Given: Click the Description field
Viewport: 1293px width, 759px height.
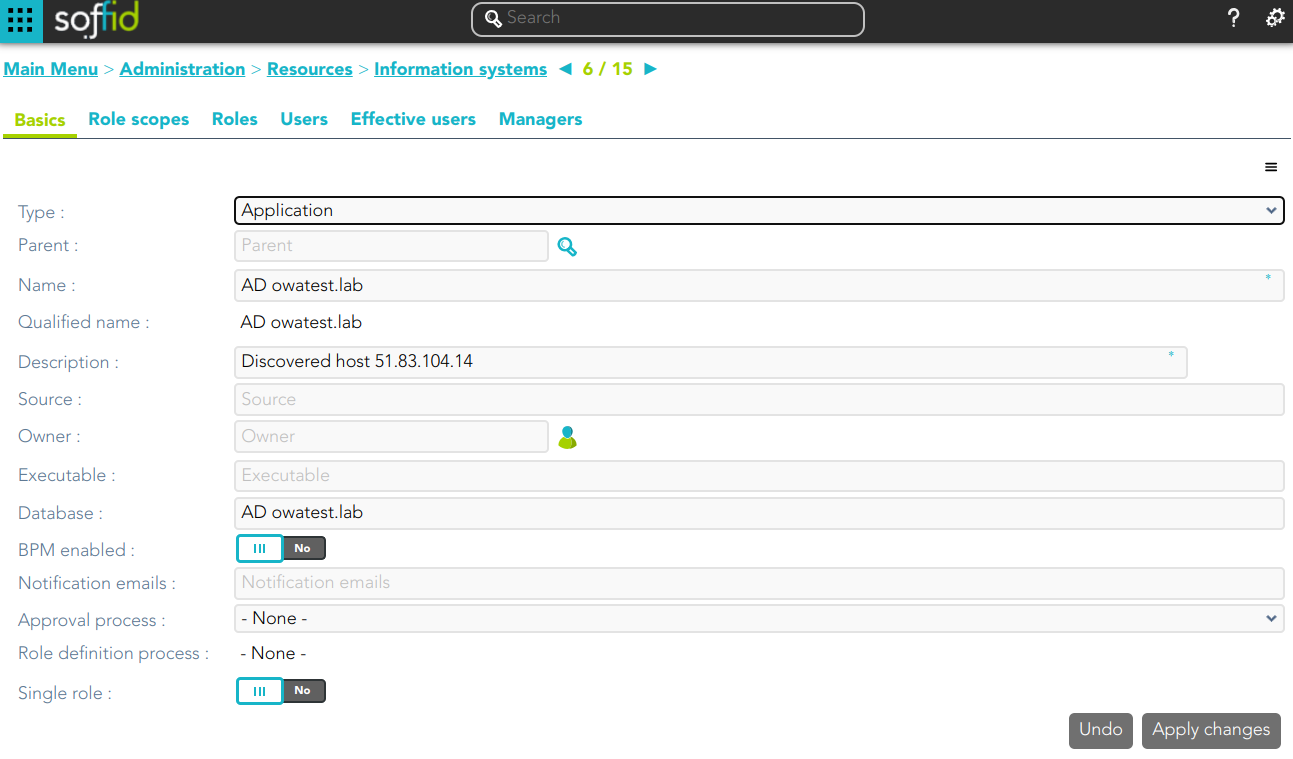Looking at the screenshot, I should [x=711, y=362].
